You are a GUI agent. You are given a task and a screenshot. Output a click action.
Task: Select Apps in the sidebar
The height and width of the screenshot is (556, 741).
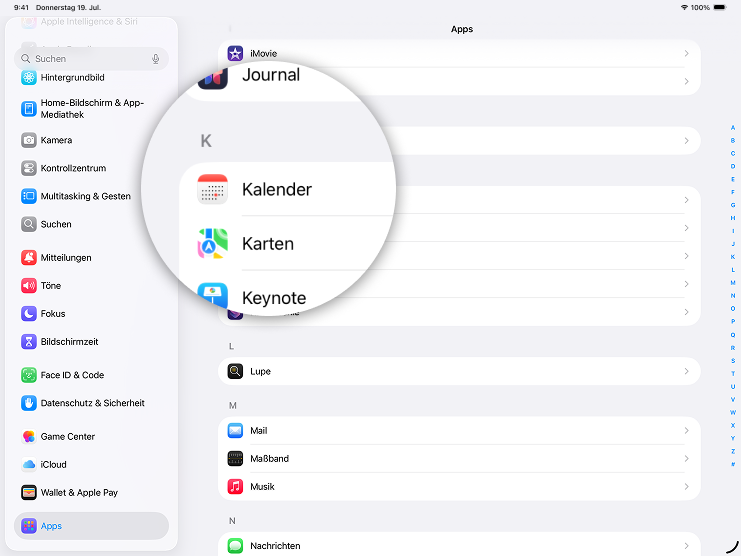click(91, 526)
